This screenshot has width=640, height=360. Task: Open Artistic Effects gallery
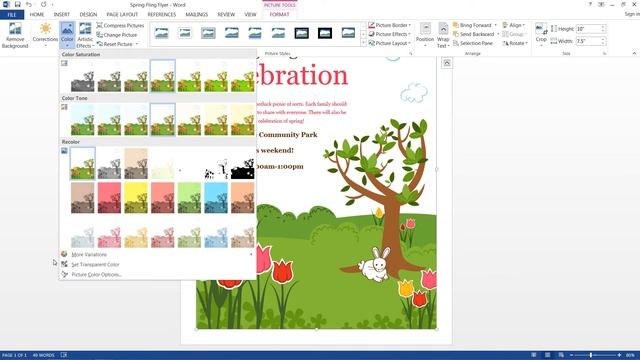(x=85, y=35)
